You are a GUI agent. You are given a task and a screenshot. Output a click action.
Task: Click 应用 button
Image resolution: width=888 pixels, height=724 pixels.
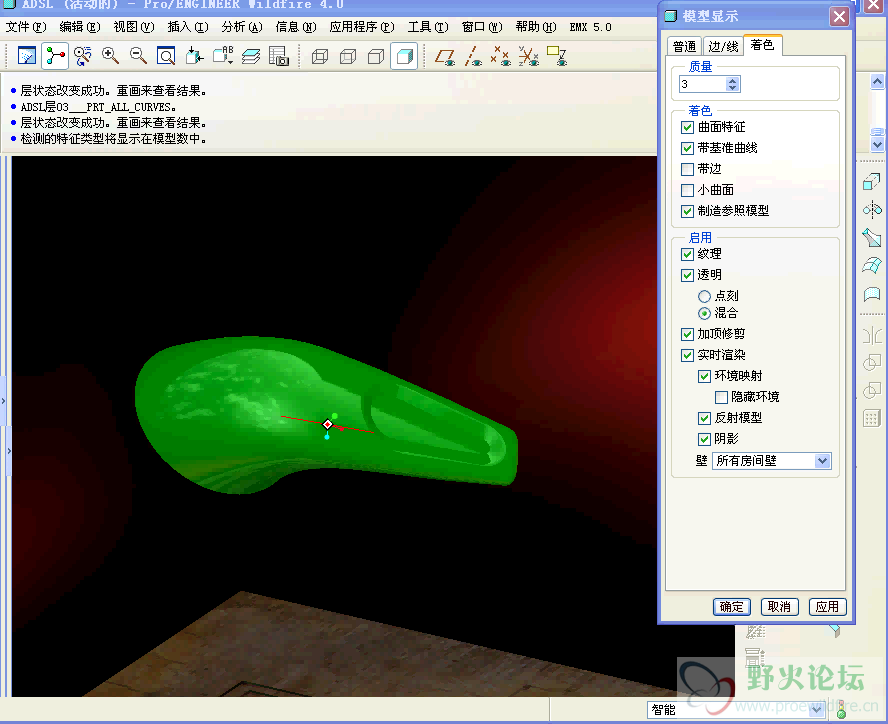point(827,607)
